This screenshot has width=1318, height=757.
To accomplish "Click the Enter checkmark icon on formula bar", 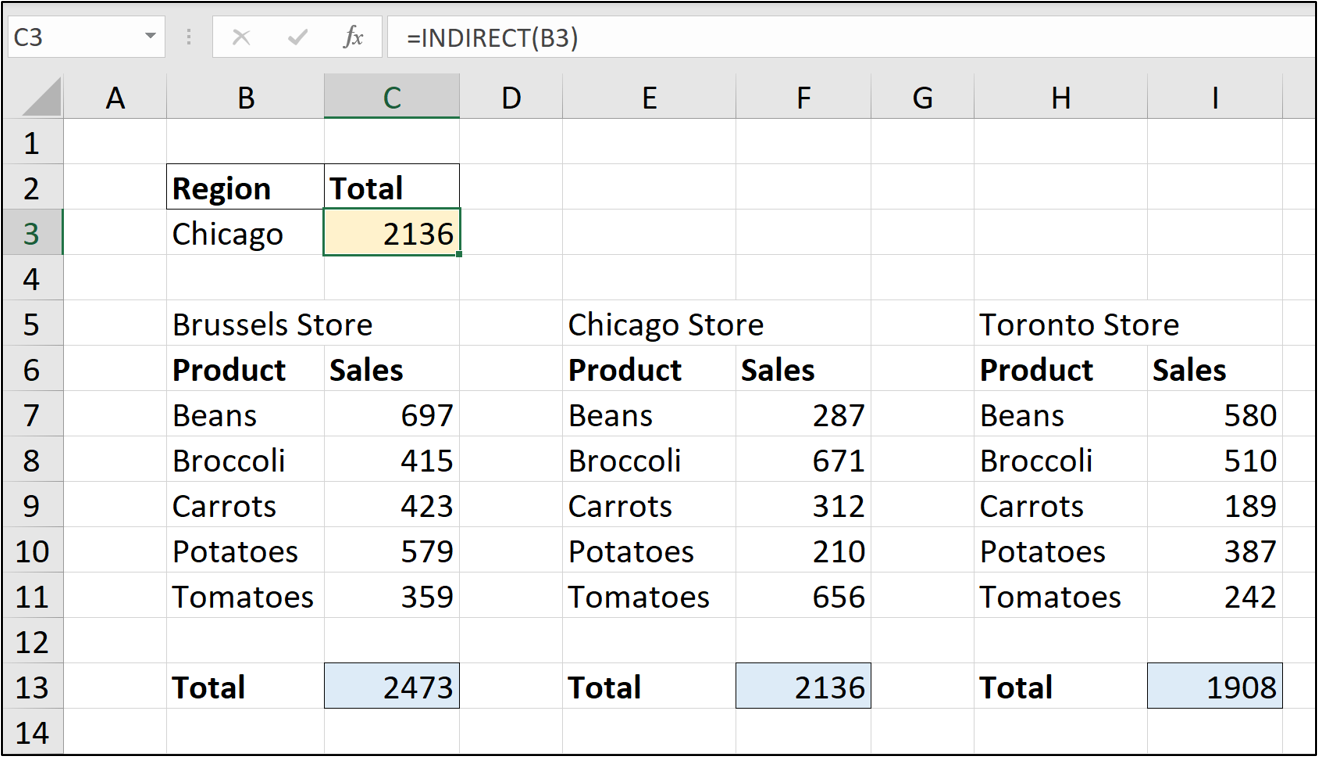I will click(x=296, y=36).
